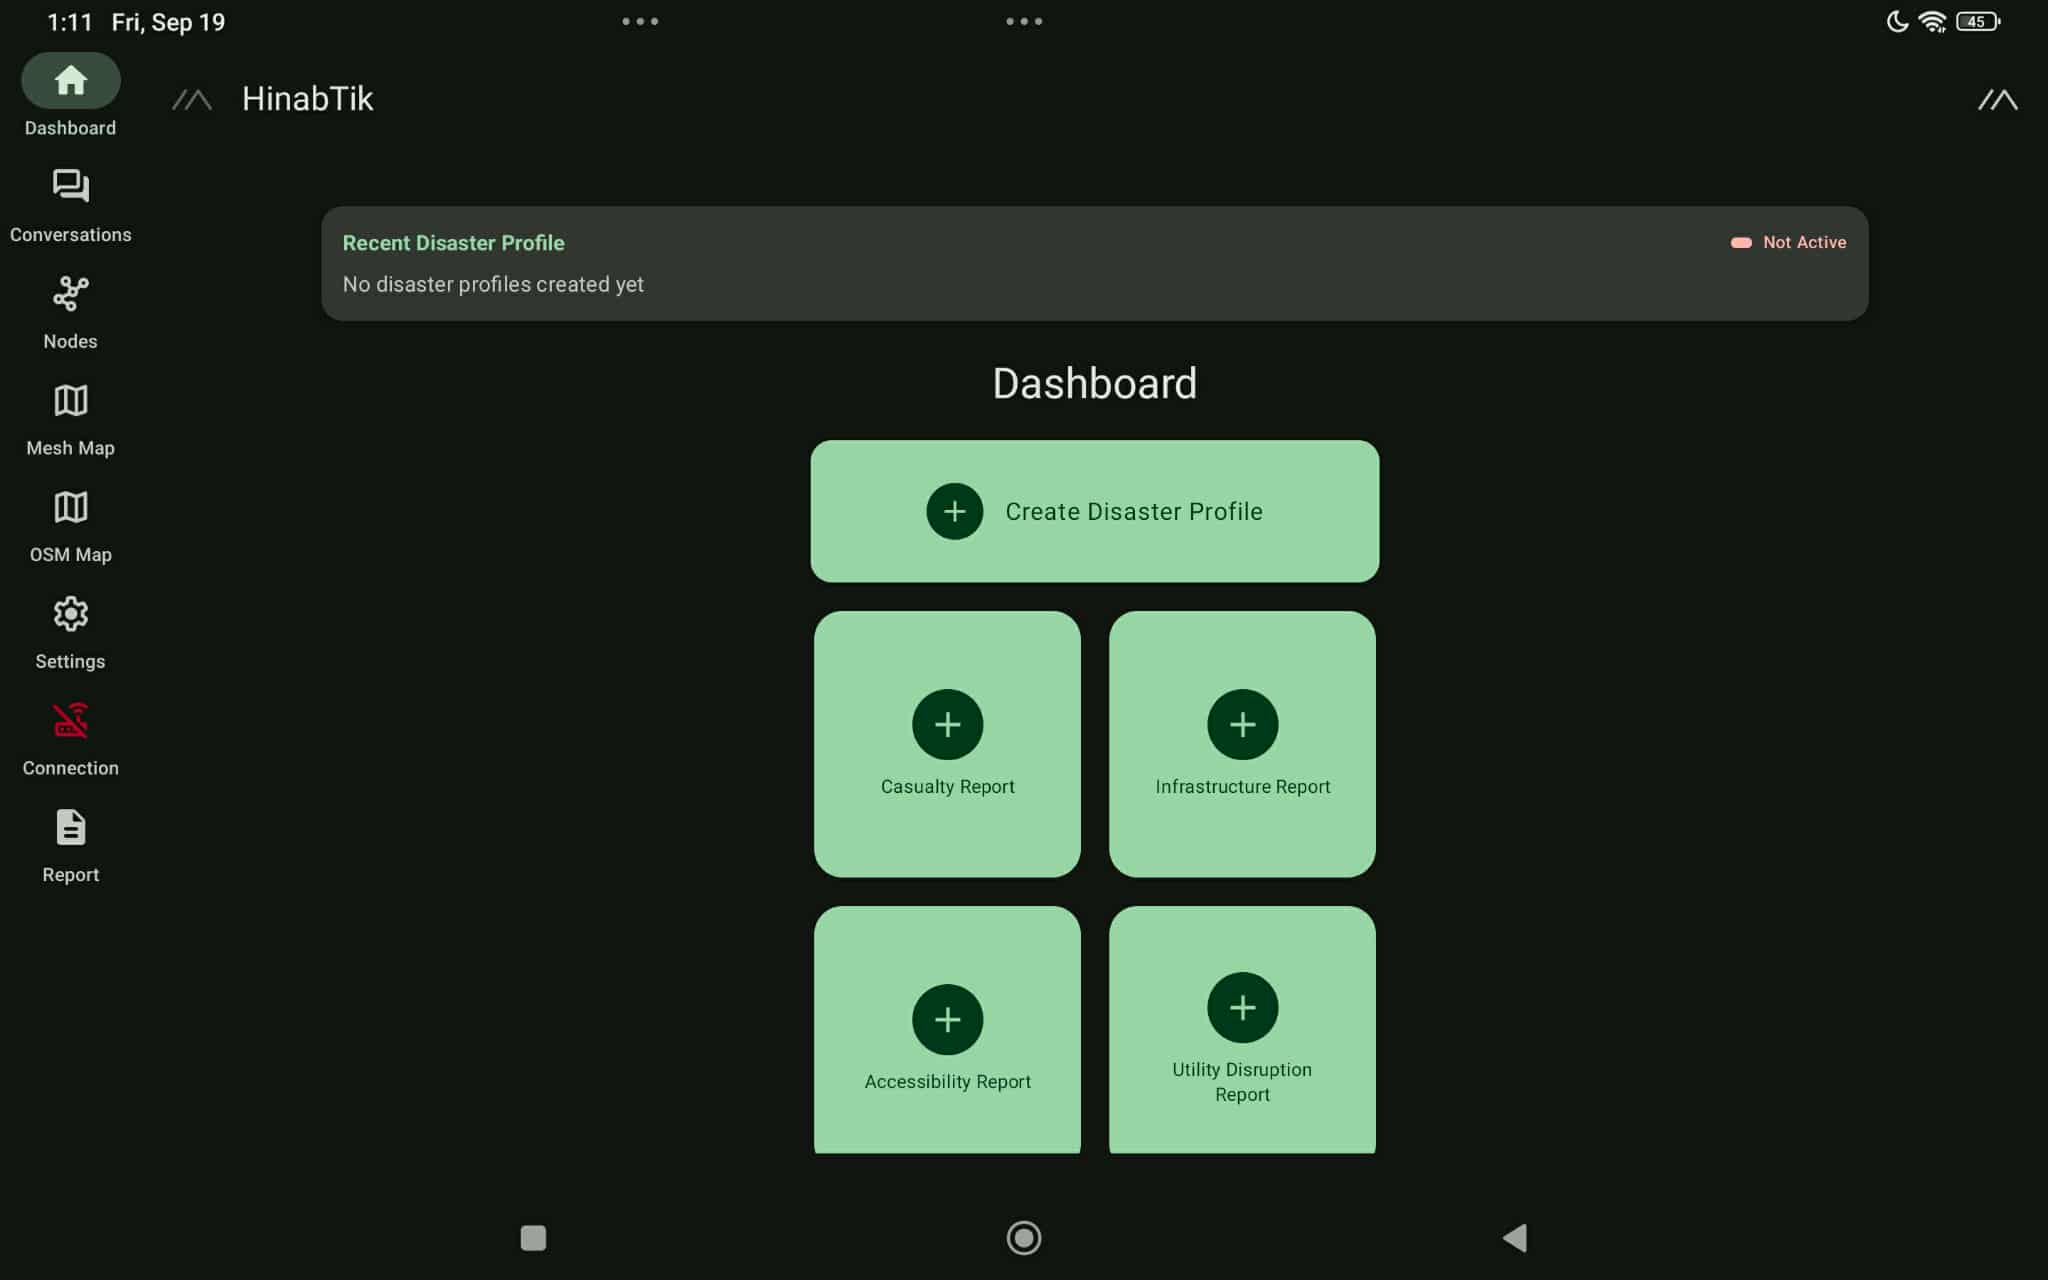2048x1280 pixels.
Task: Open recent apps with the square button
Action: click(x=533, y=1238)
